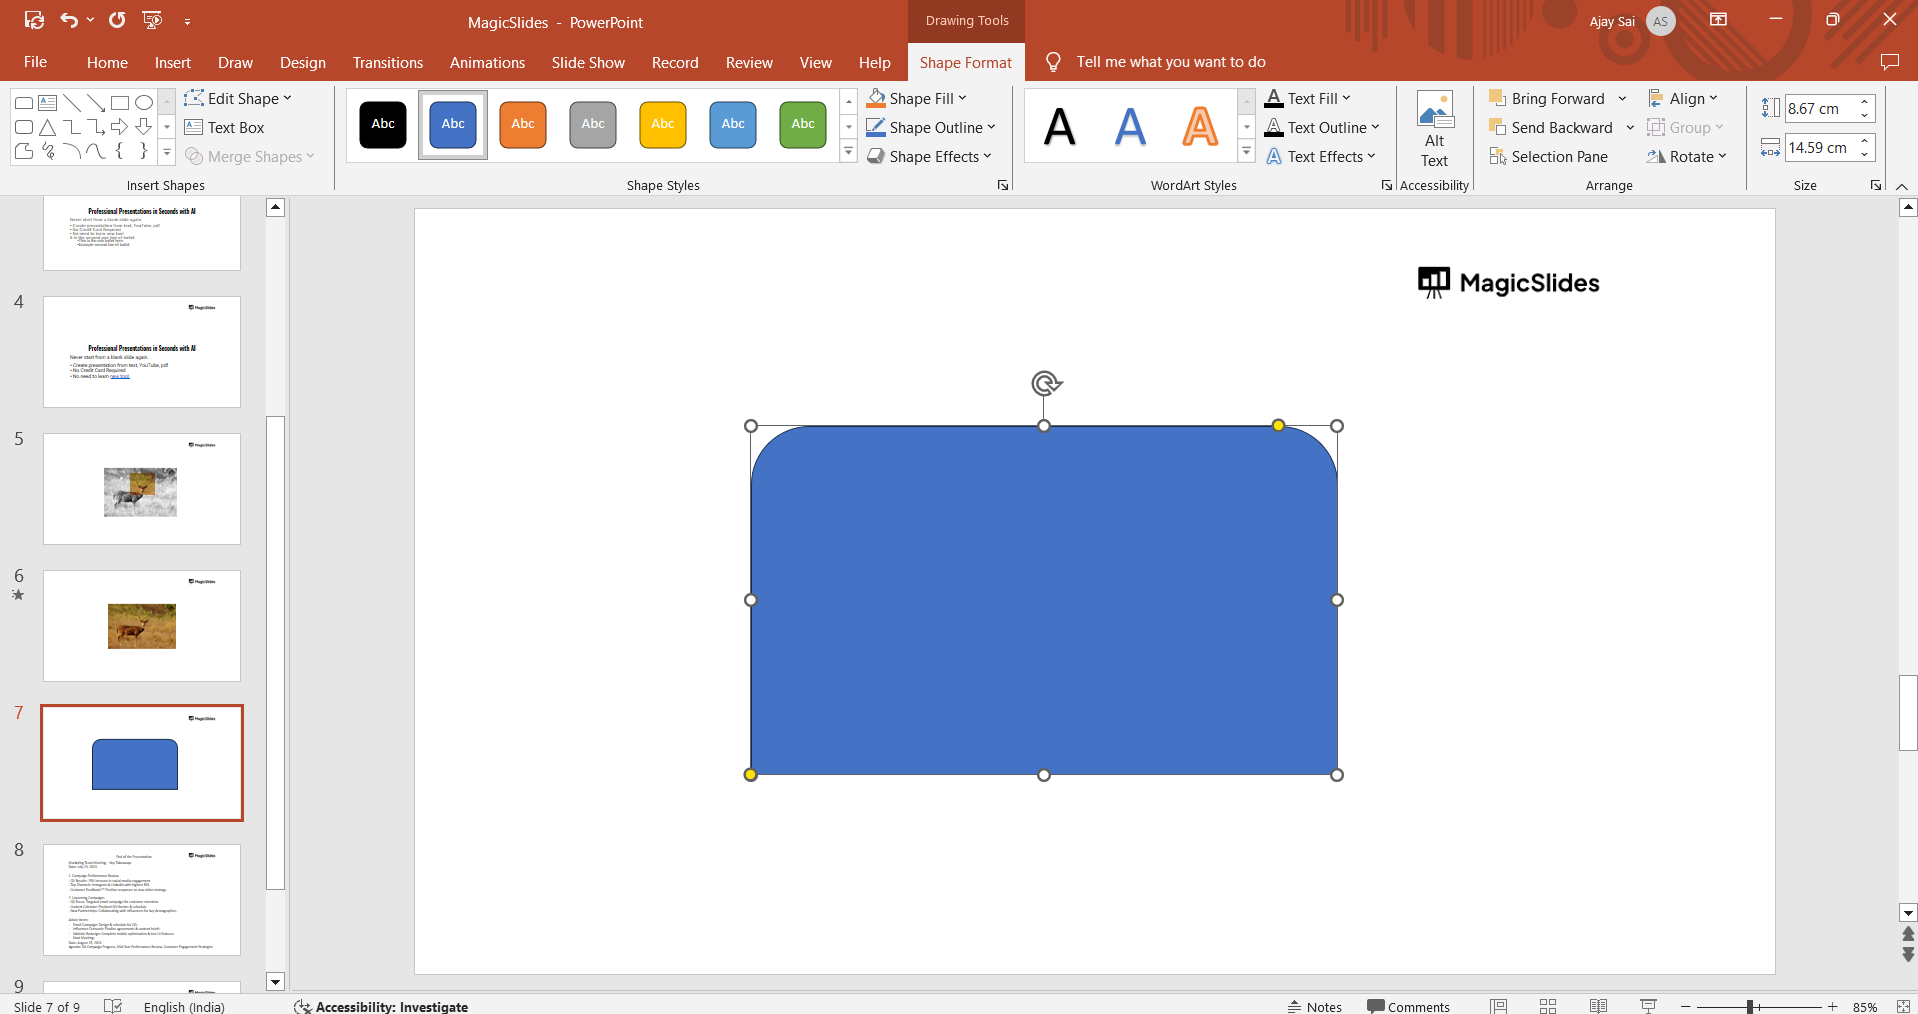Click the Undo arrow in title bar
The width and height of the screenshot is (1918, 1014).
69,20
